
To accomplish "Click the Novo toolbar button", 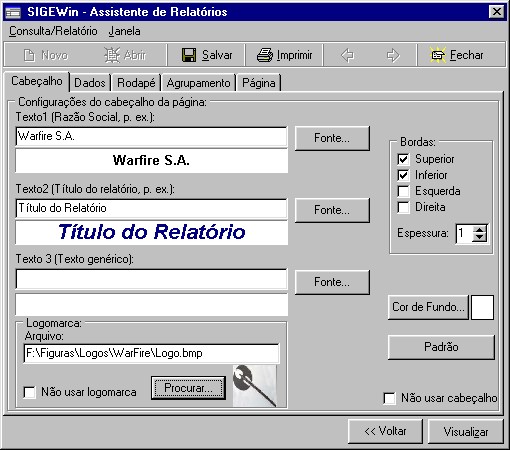I will coord(46,55).
